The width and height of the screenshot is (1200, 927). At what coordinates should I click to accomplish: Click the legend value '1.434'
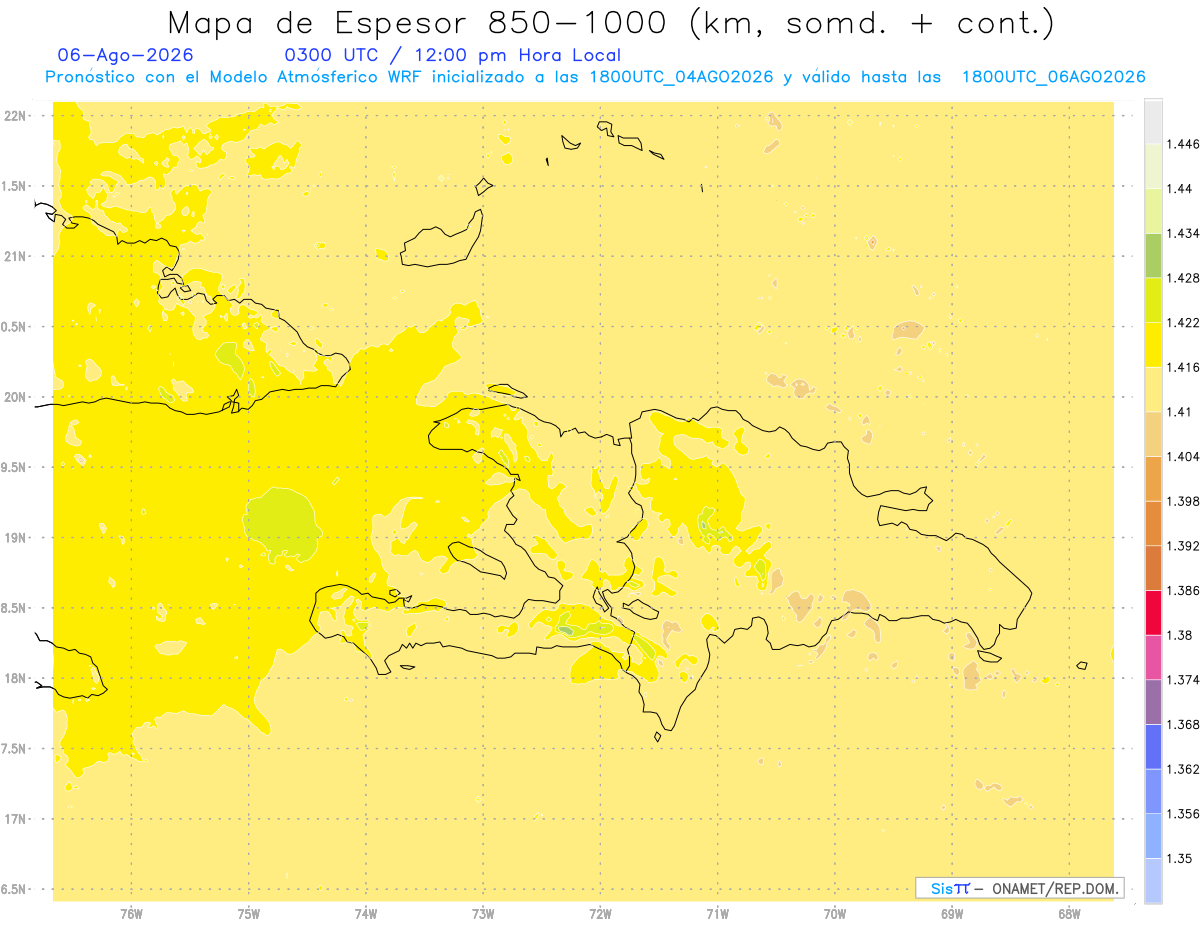click(1184, 234)
